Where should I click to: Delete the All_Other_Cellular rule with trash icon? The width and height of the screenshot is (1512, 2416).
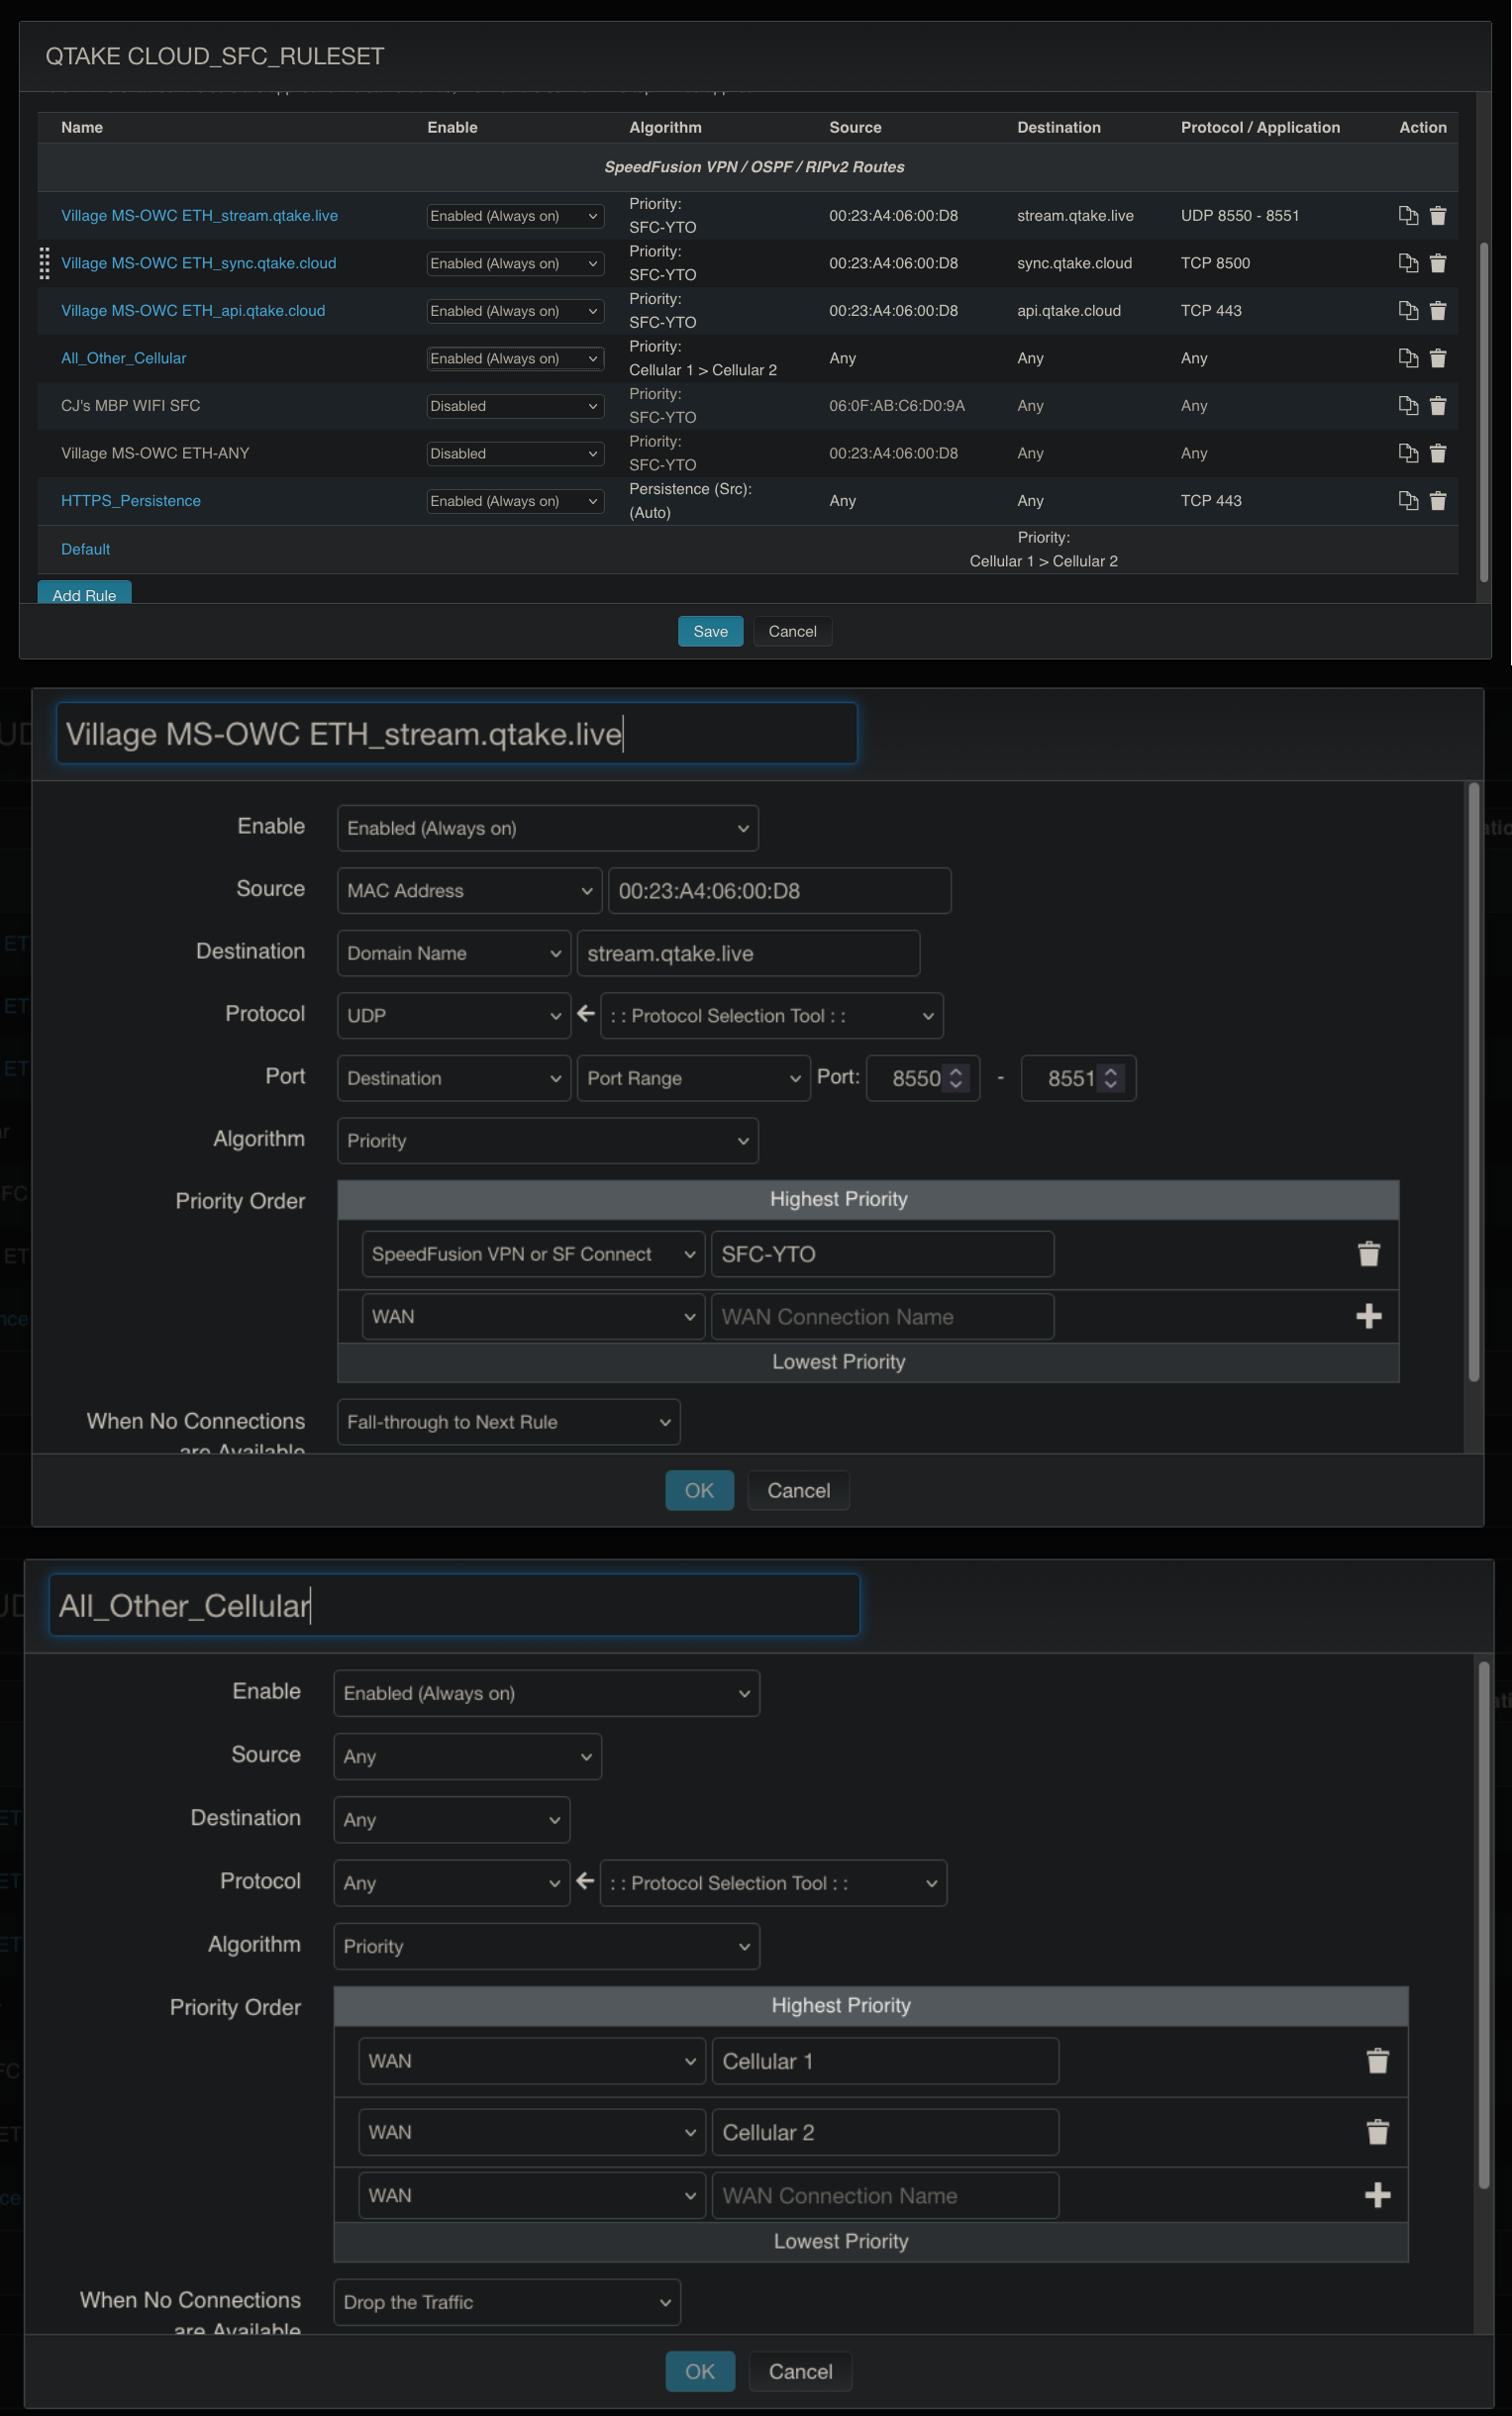click(x=1437, y=358)
